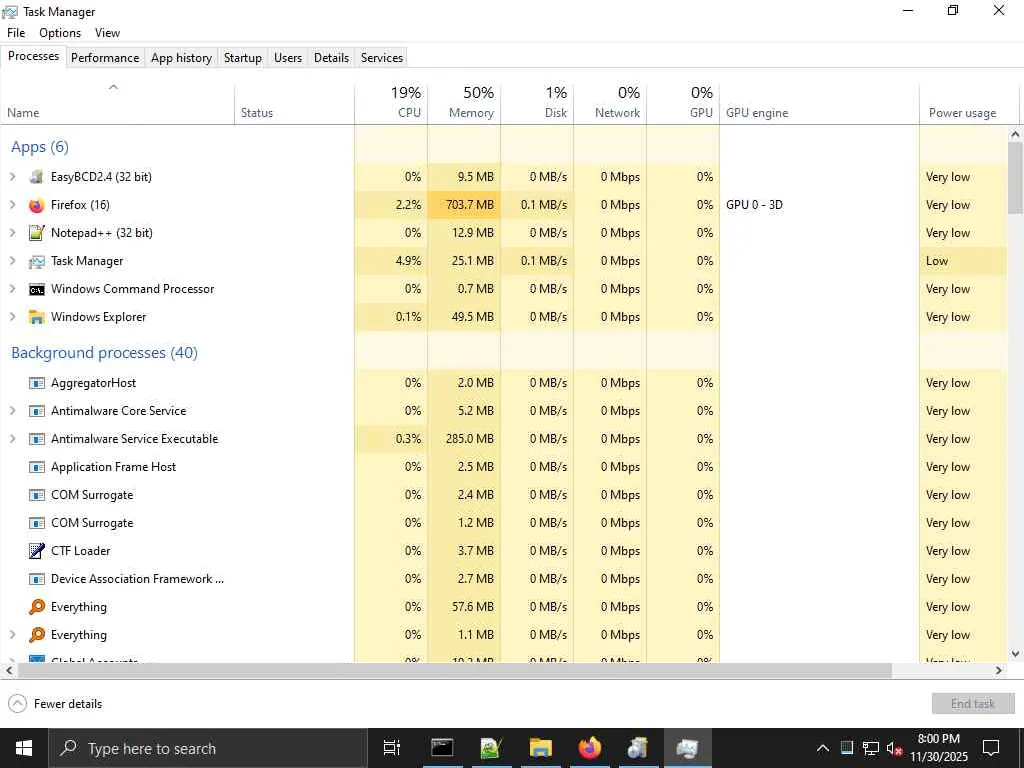
Task: Expand the Windows Command Processor group
Action: (12, 289)
